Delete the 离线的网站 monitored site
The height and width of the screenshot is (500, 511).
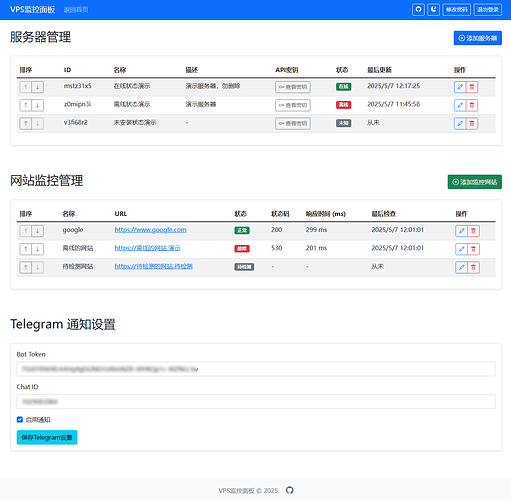pos(473,249)
